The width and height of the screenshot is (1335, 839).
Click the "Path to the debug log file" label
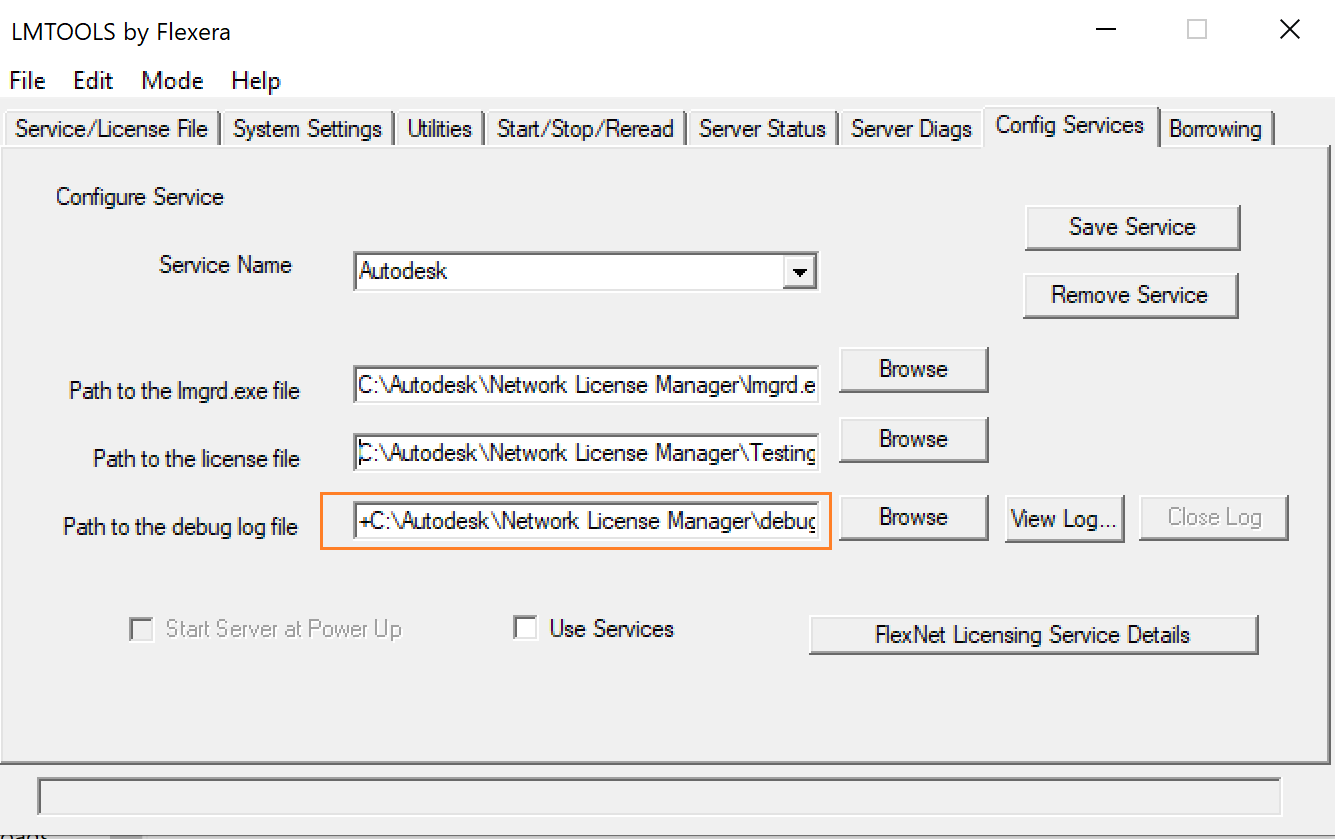[181, 527]
